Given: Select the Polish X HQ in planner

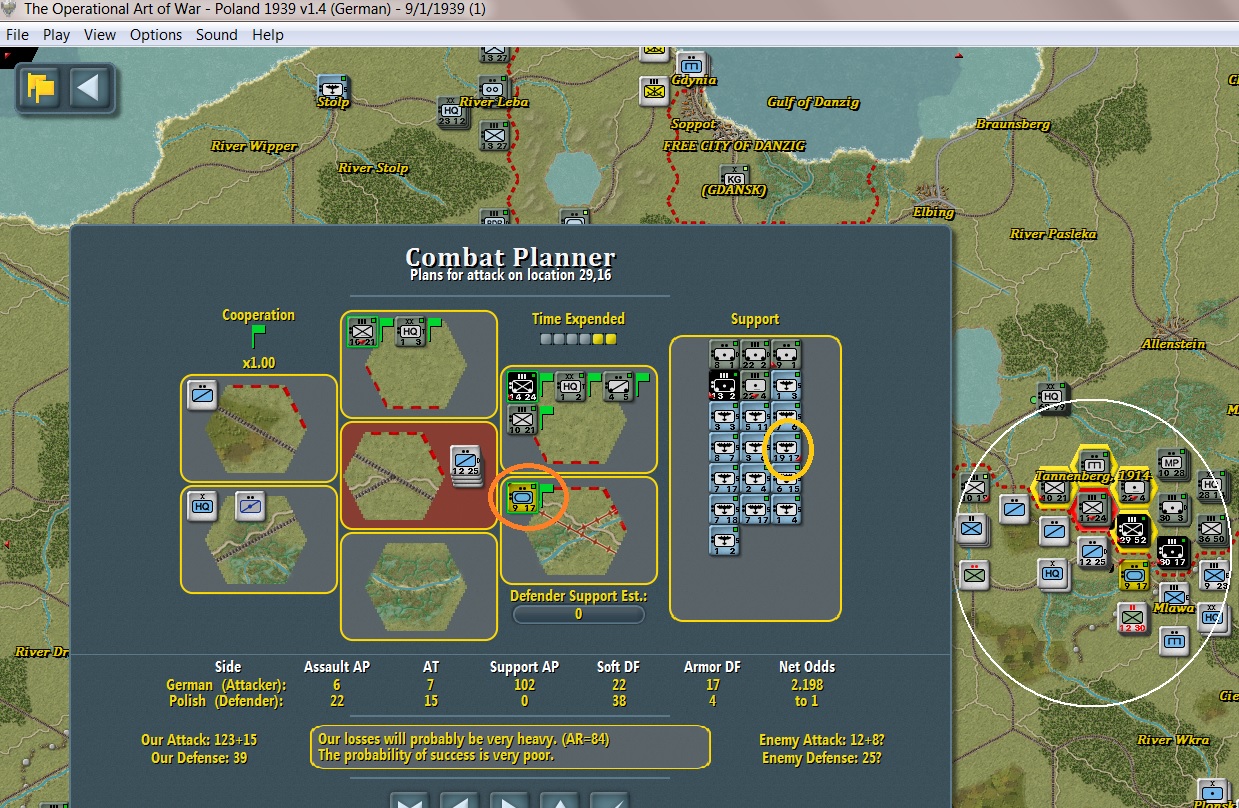Looking at the screenshot, I should 203,506.
